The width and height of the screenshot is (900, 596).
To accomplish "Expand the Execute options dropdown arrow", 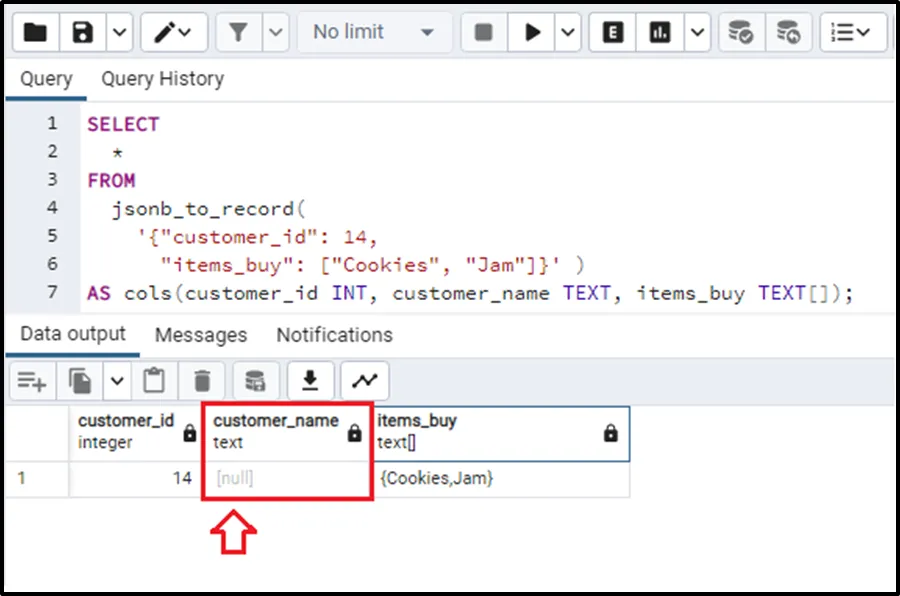I will (x=568, y=33).
